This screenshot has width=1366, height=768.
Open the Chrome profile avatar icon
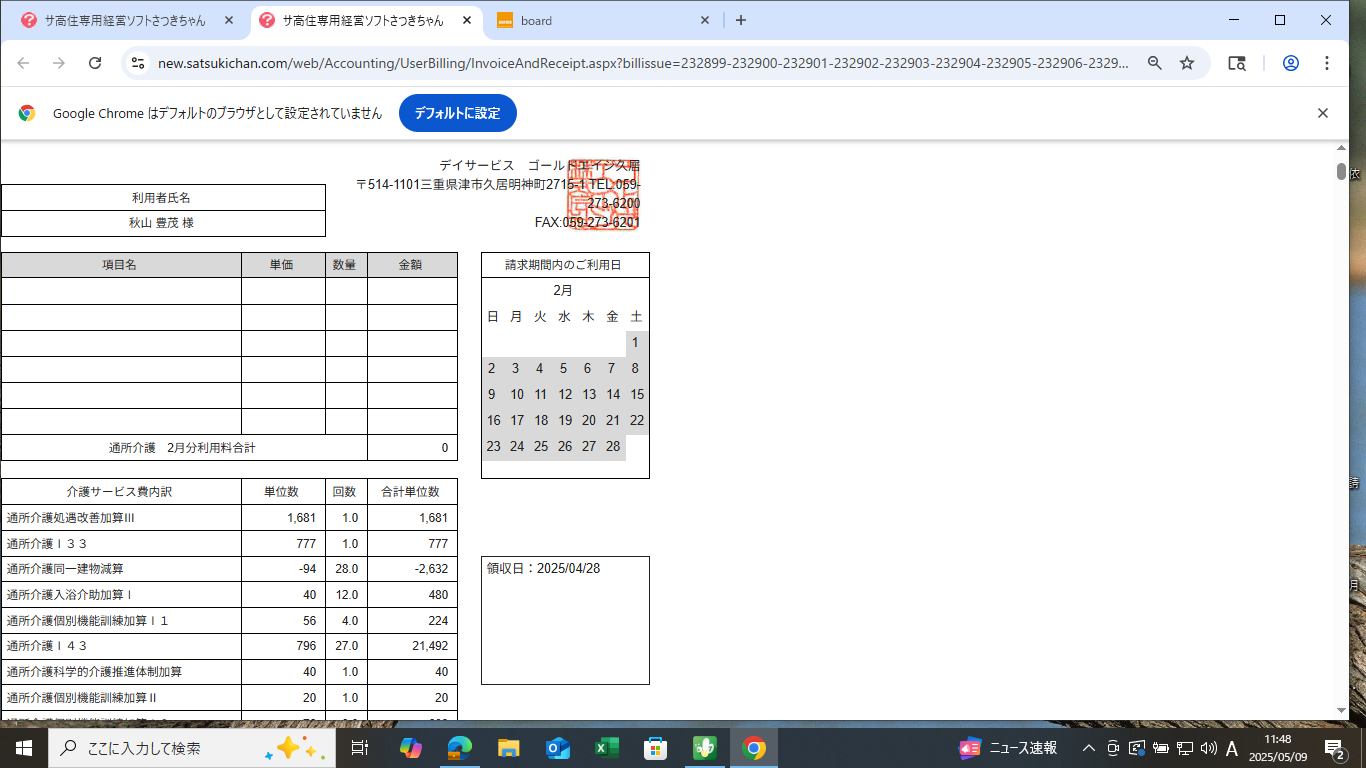click(1291, 63)
